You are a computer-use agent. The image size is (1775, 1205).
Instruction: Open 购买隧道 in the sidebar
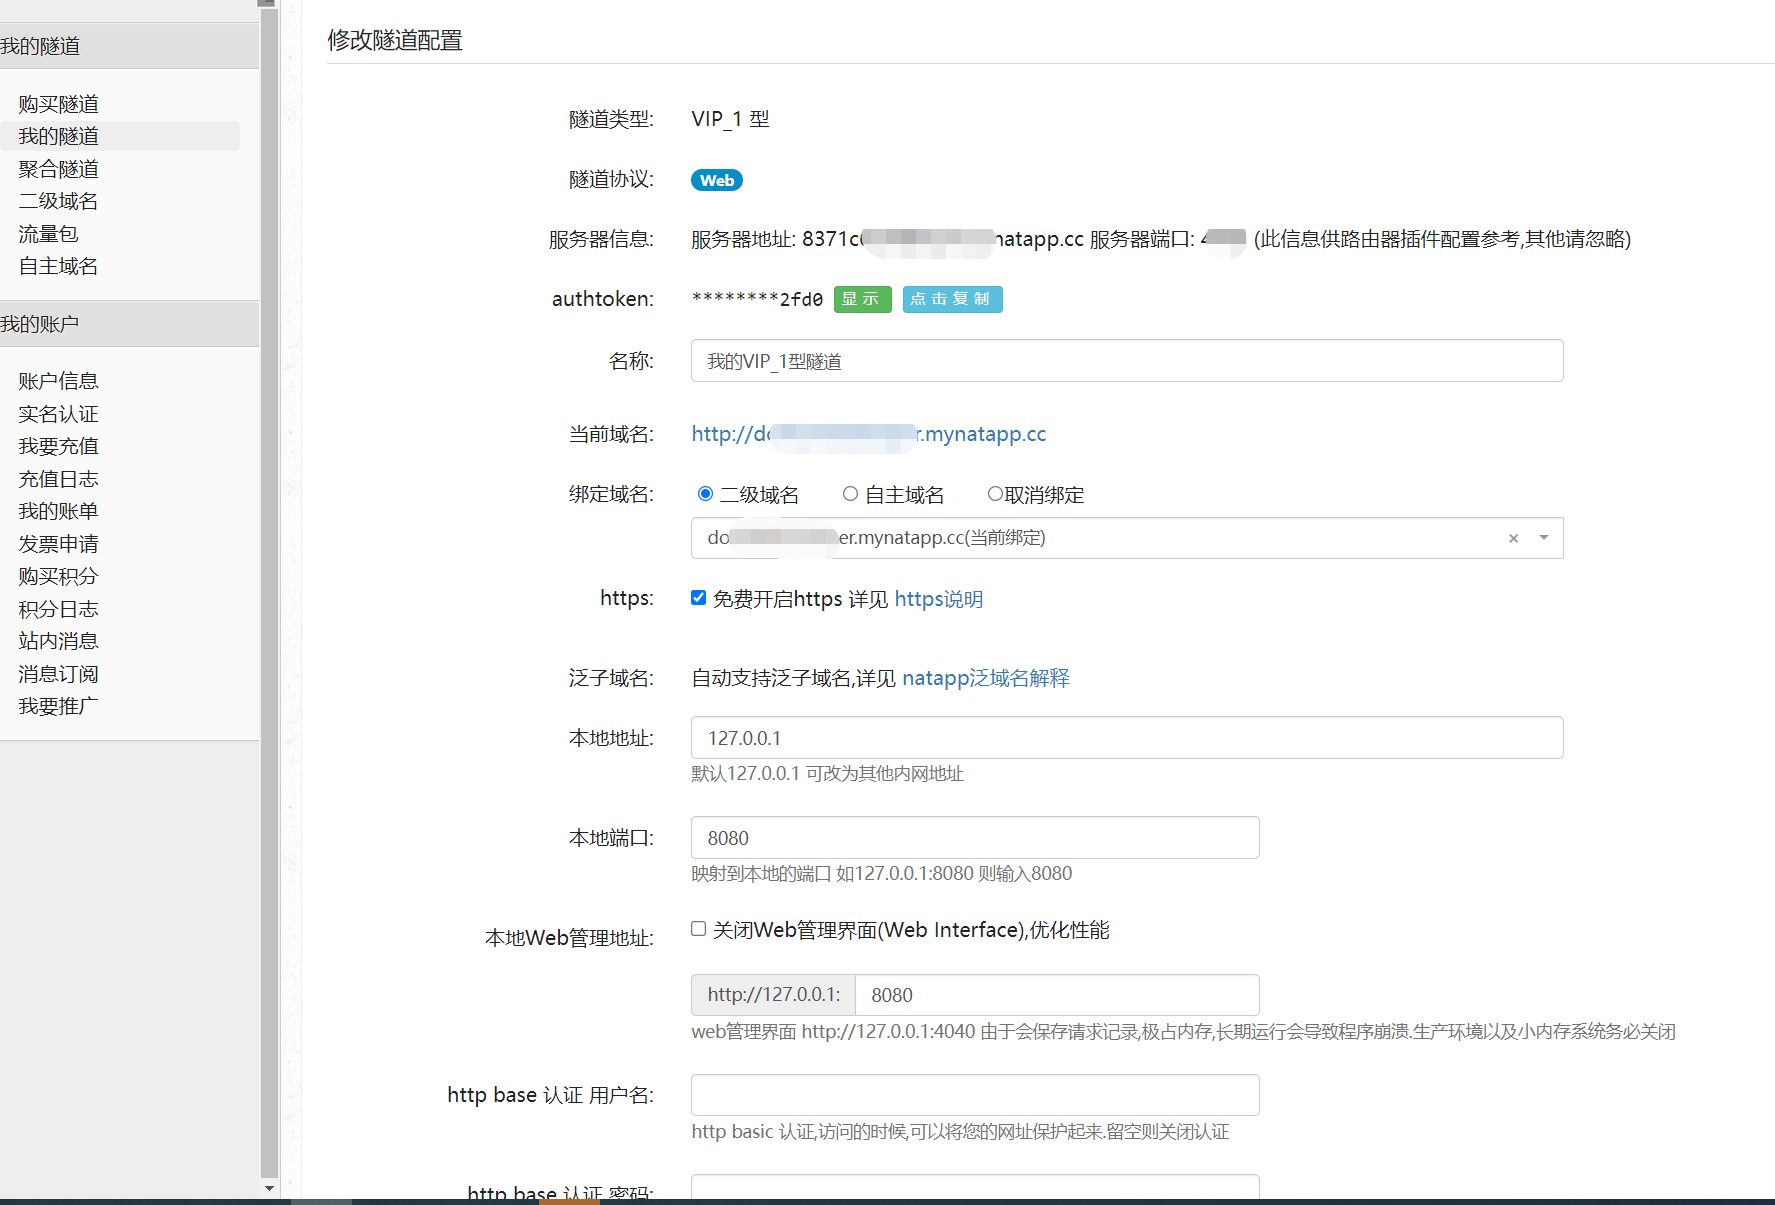tap(58, 104)
